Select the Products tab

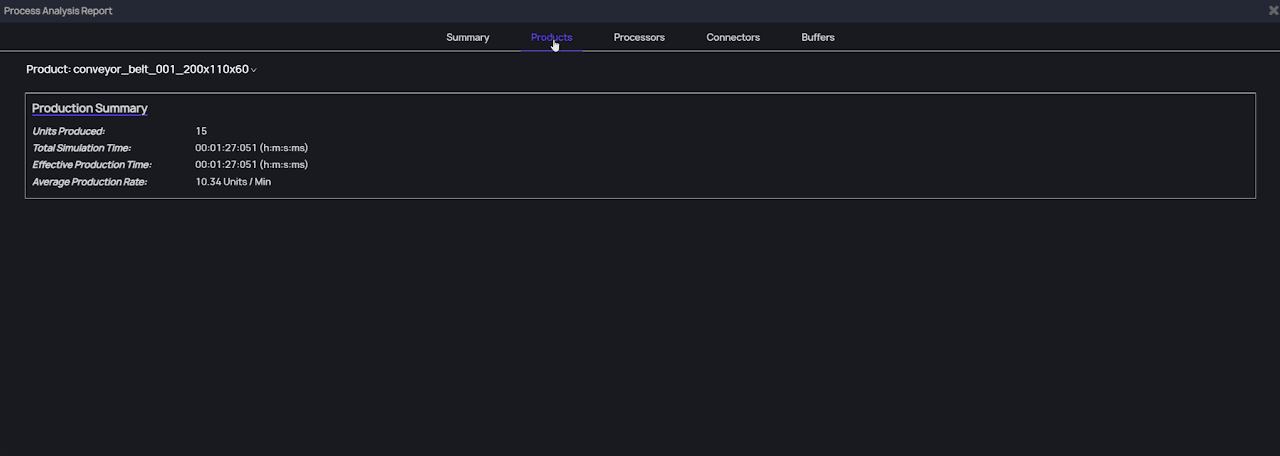point(551,37)
